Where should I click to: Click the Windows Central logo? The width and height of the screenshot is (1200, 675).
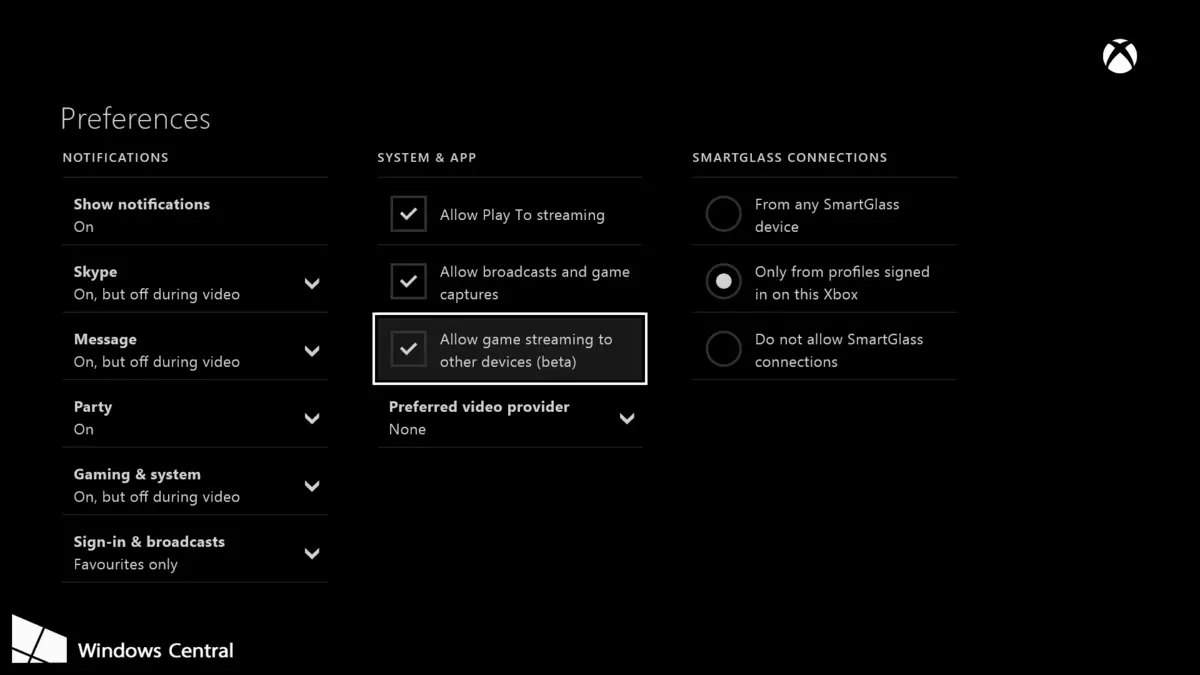[x=39, y=640]
